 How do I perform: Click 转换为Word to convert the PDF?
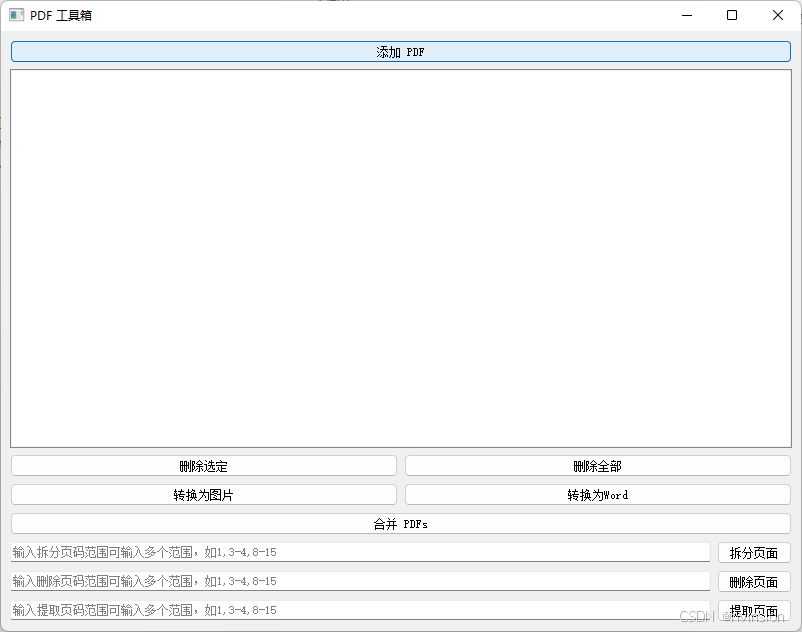point(596,494)
